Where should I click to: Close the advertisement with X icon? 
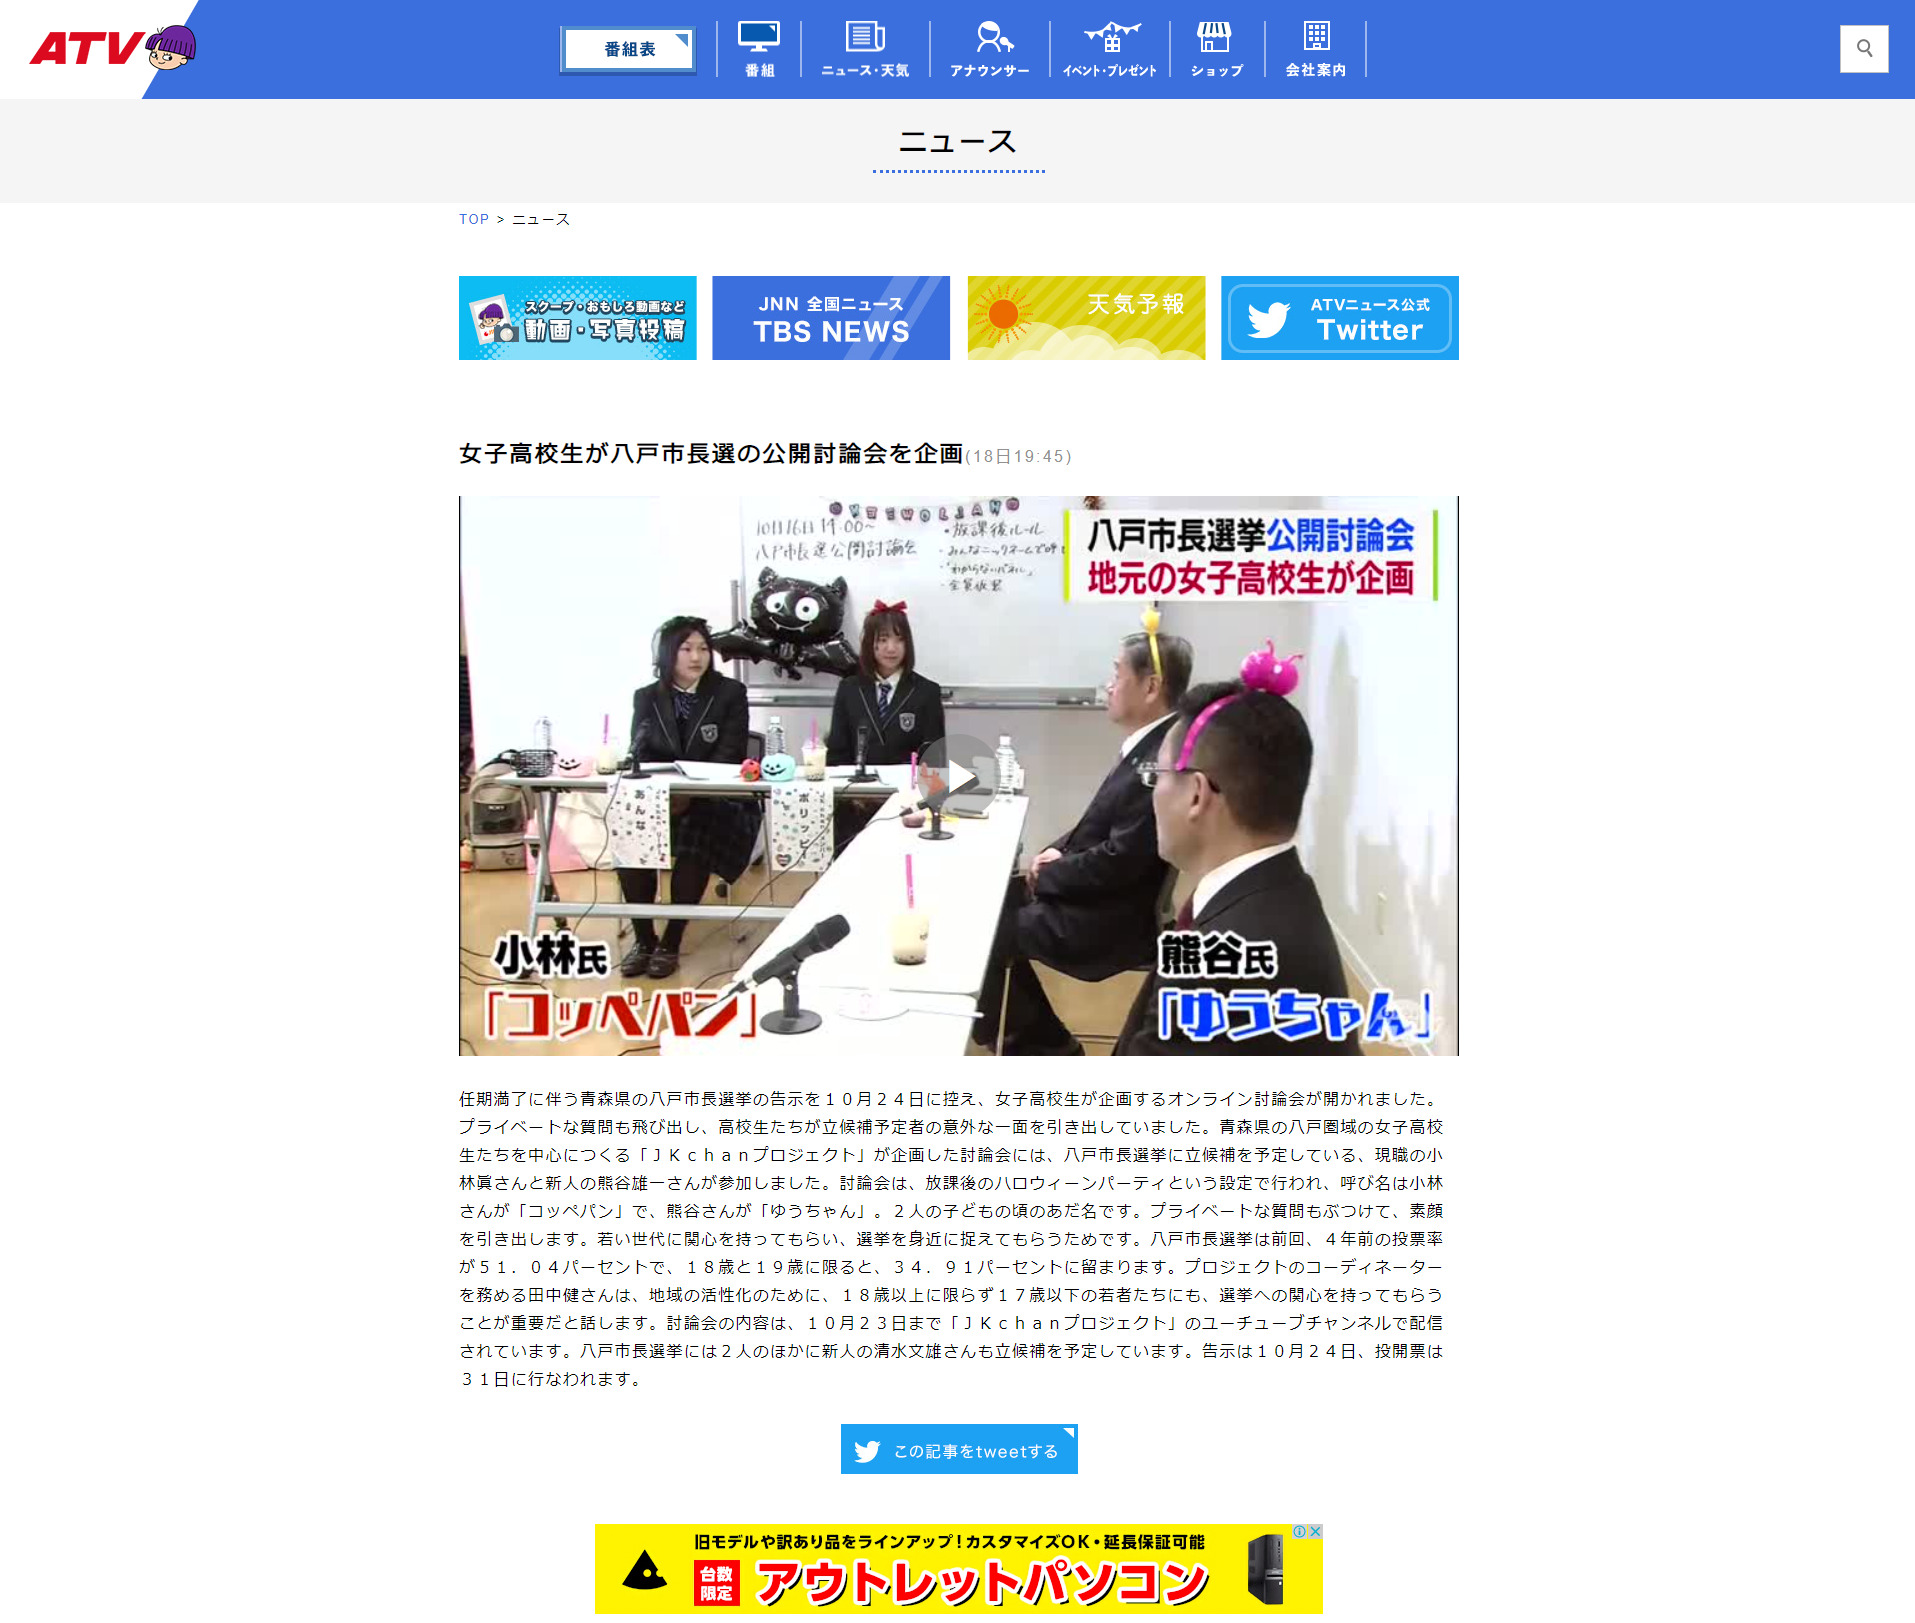1316,1531
